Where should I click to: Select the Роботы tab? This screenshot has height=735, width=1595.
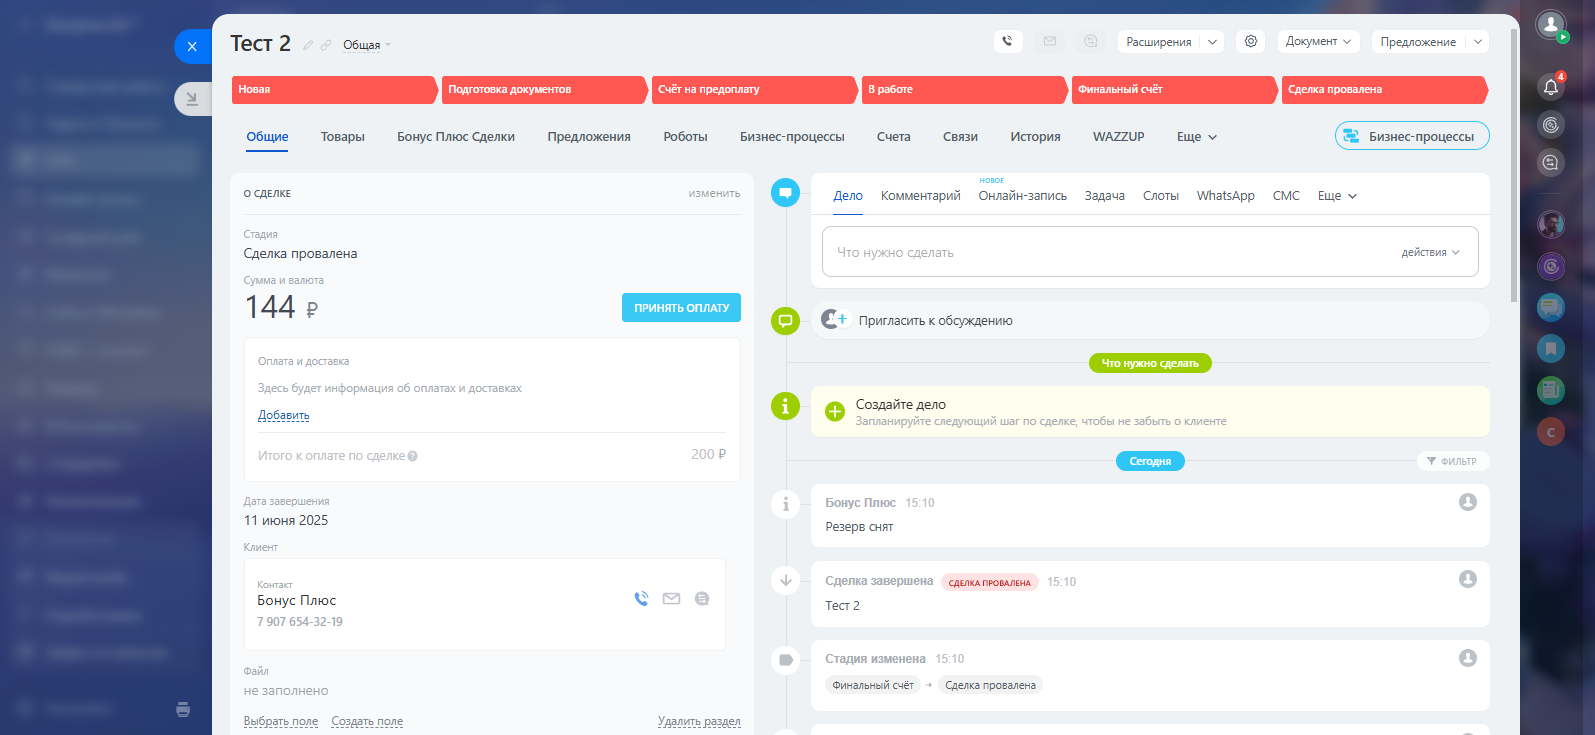685,137
